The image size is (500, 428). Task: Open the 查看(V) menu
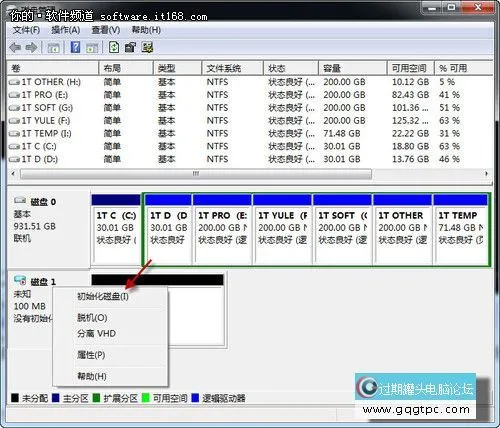pos(106,30)
